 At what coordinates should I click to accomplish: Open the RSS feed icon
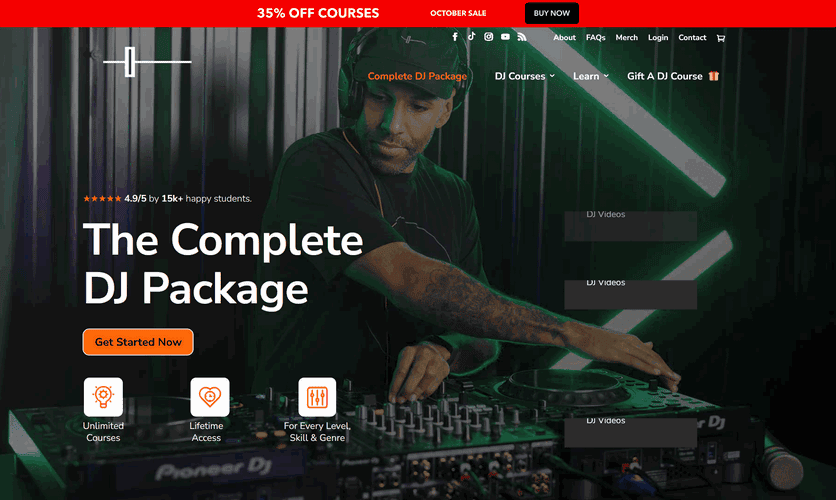click(522, 37)
